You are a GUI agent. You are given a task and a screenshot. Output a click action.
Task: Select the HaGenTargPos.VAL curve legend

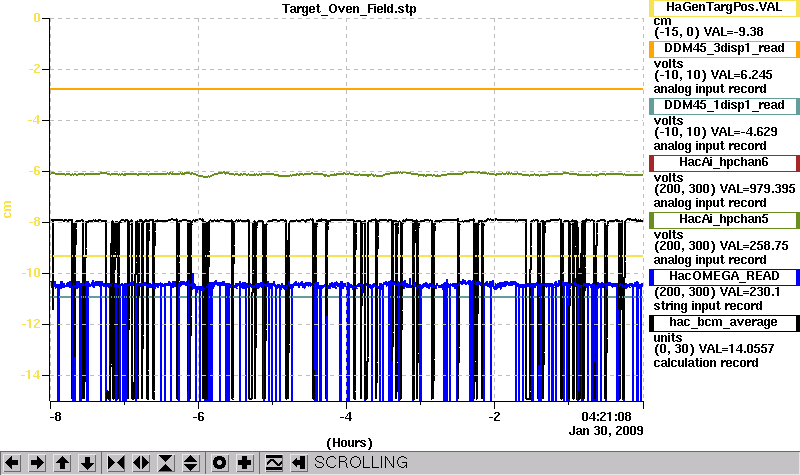pyautogui.click(x=724, y=8)
